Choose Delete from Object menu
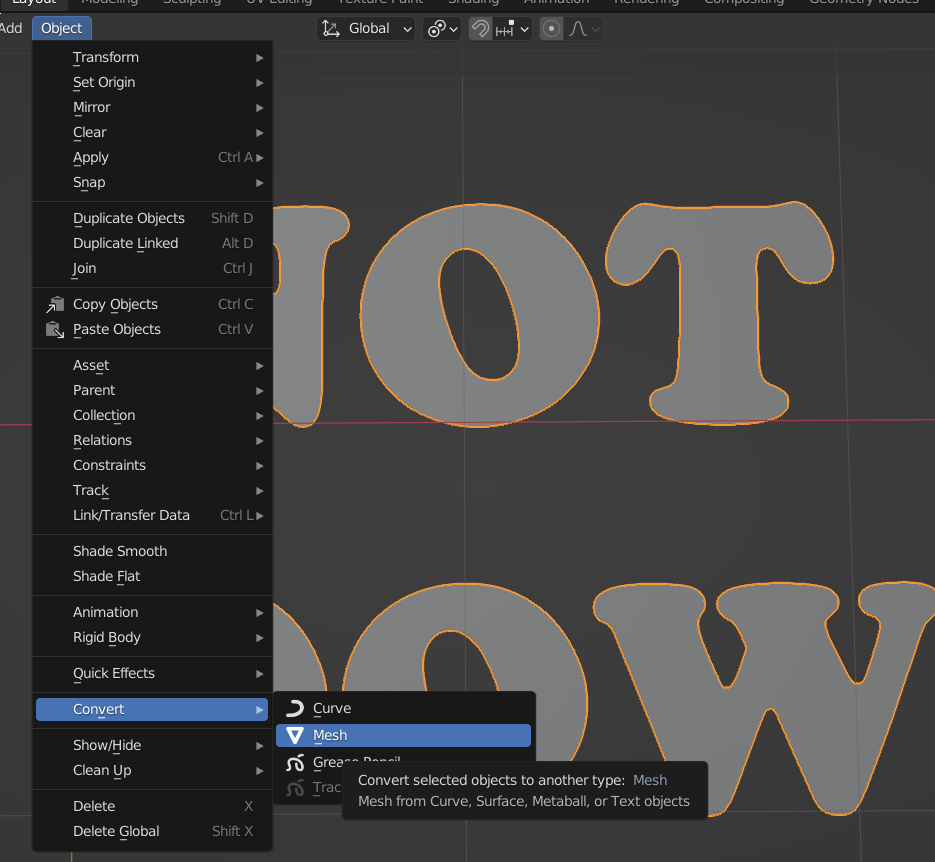This screenshot has height=862, width=935. click(x=152, y=806)
